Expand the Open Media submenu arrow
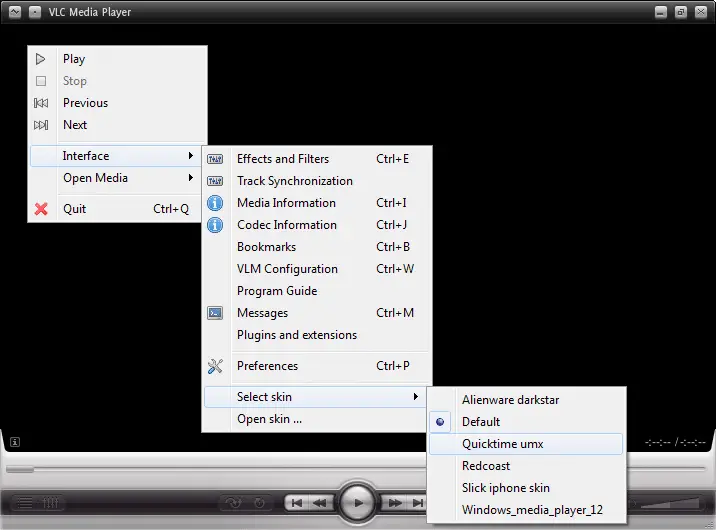Viewport: 716px width, 530px height. 191,178
